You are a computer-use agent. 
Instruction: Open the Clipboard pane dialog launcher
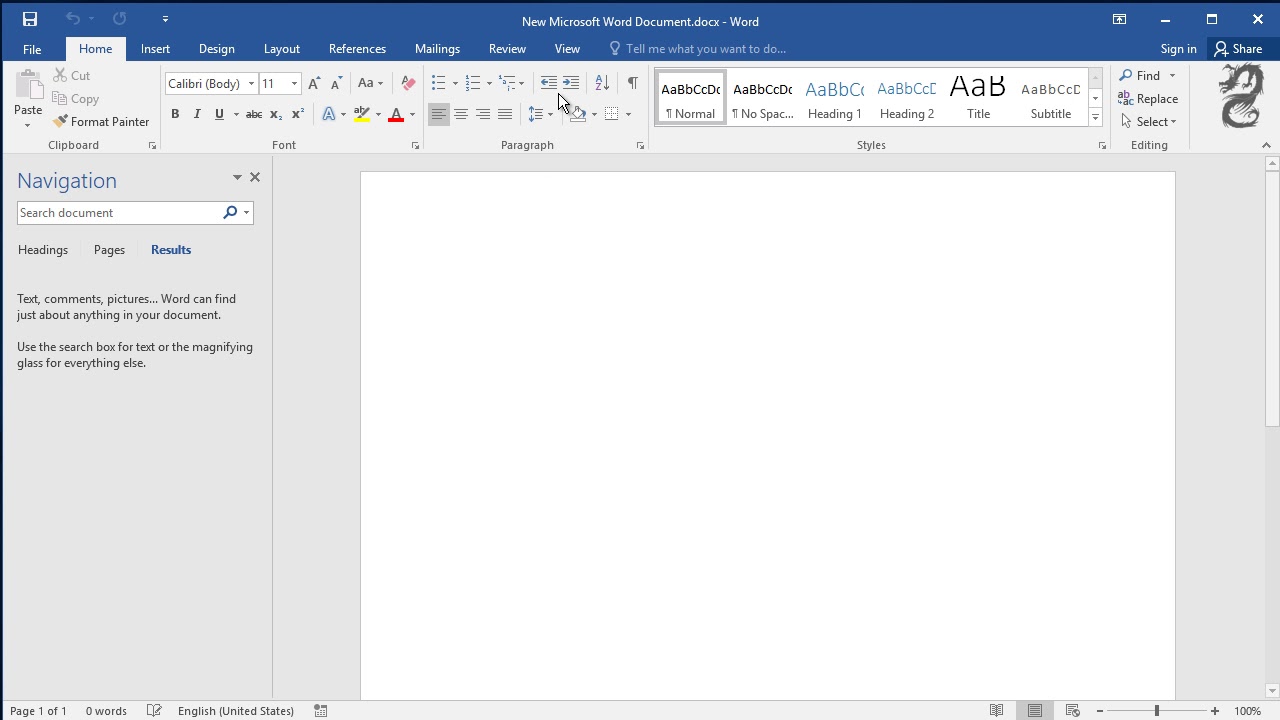[x=152, y=146]
